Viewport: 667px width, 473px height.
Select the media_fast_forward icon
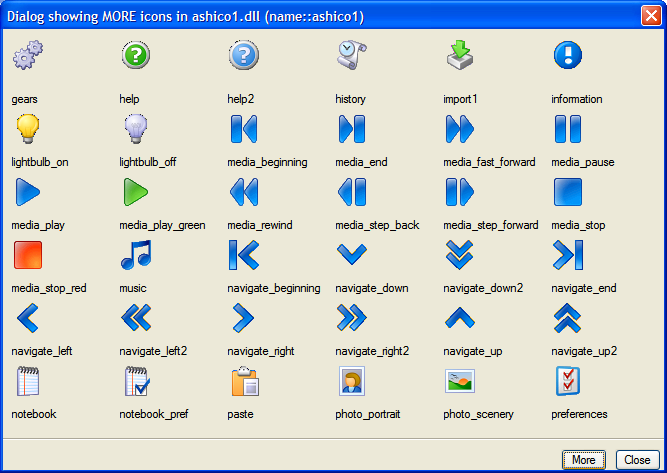[x=460, y=129]
